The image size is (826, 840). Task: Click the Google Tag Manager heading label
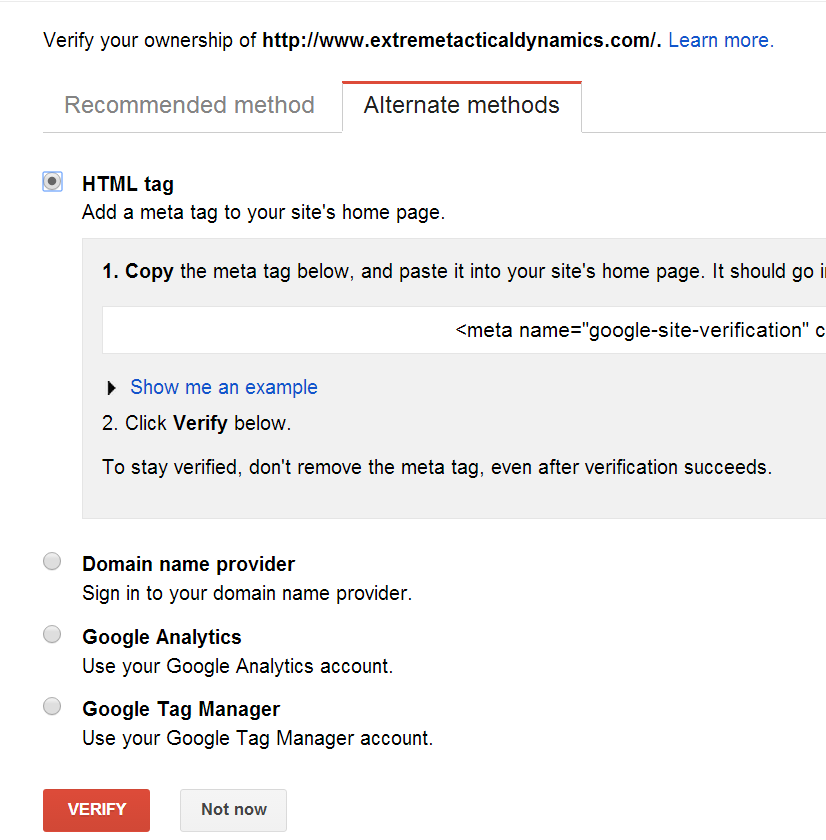coord(181,709)
